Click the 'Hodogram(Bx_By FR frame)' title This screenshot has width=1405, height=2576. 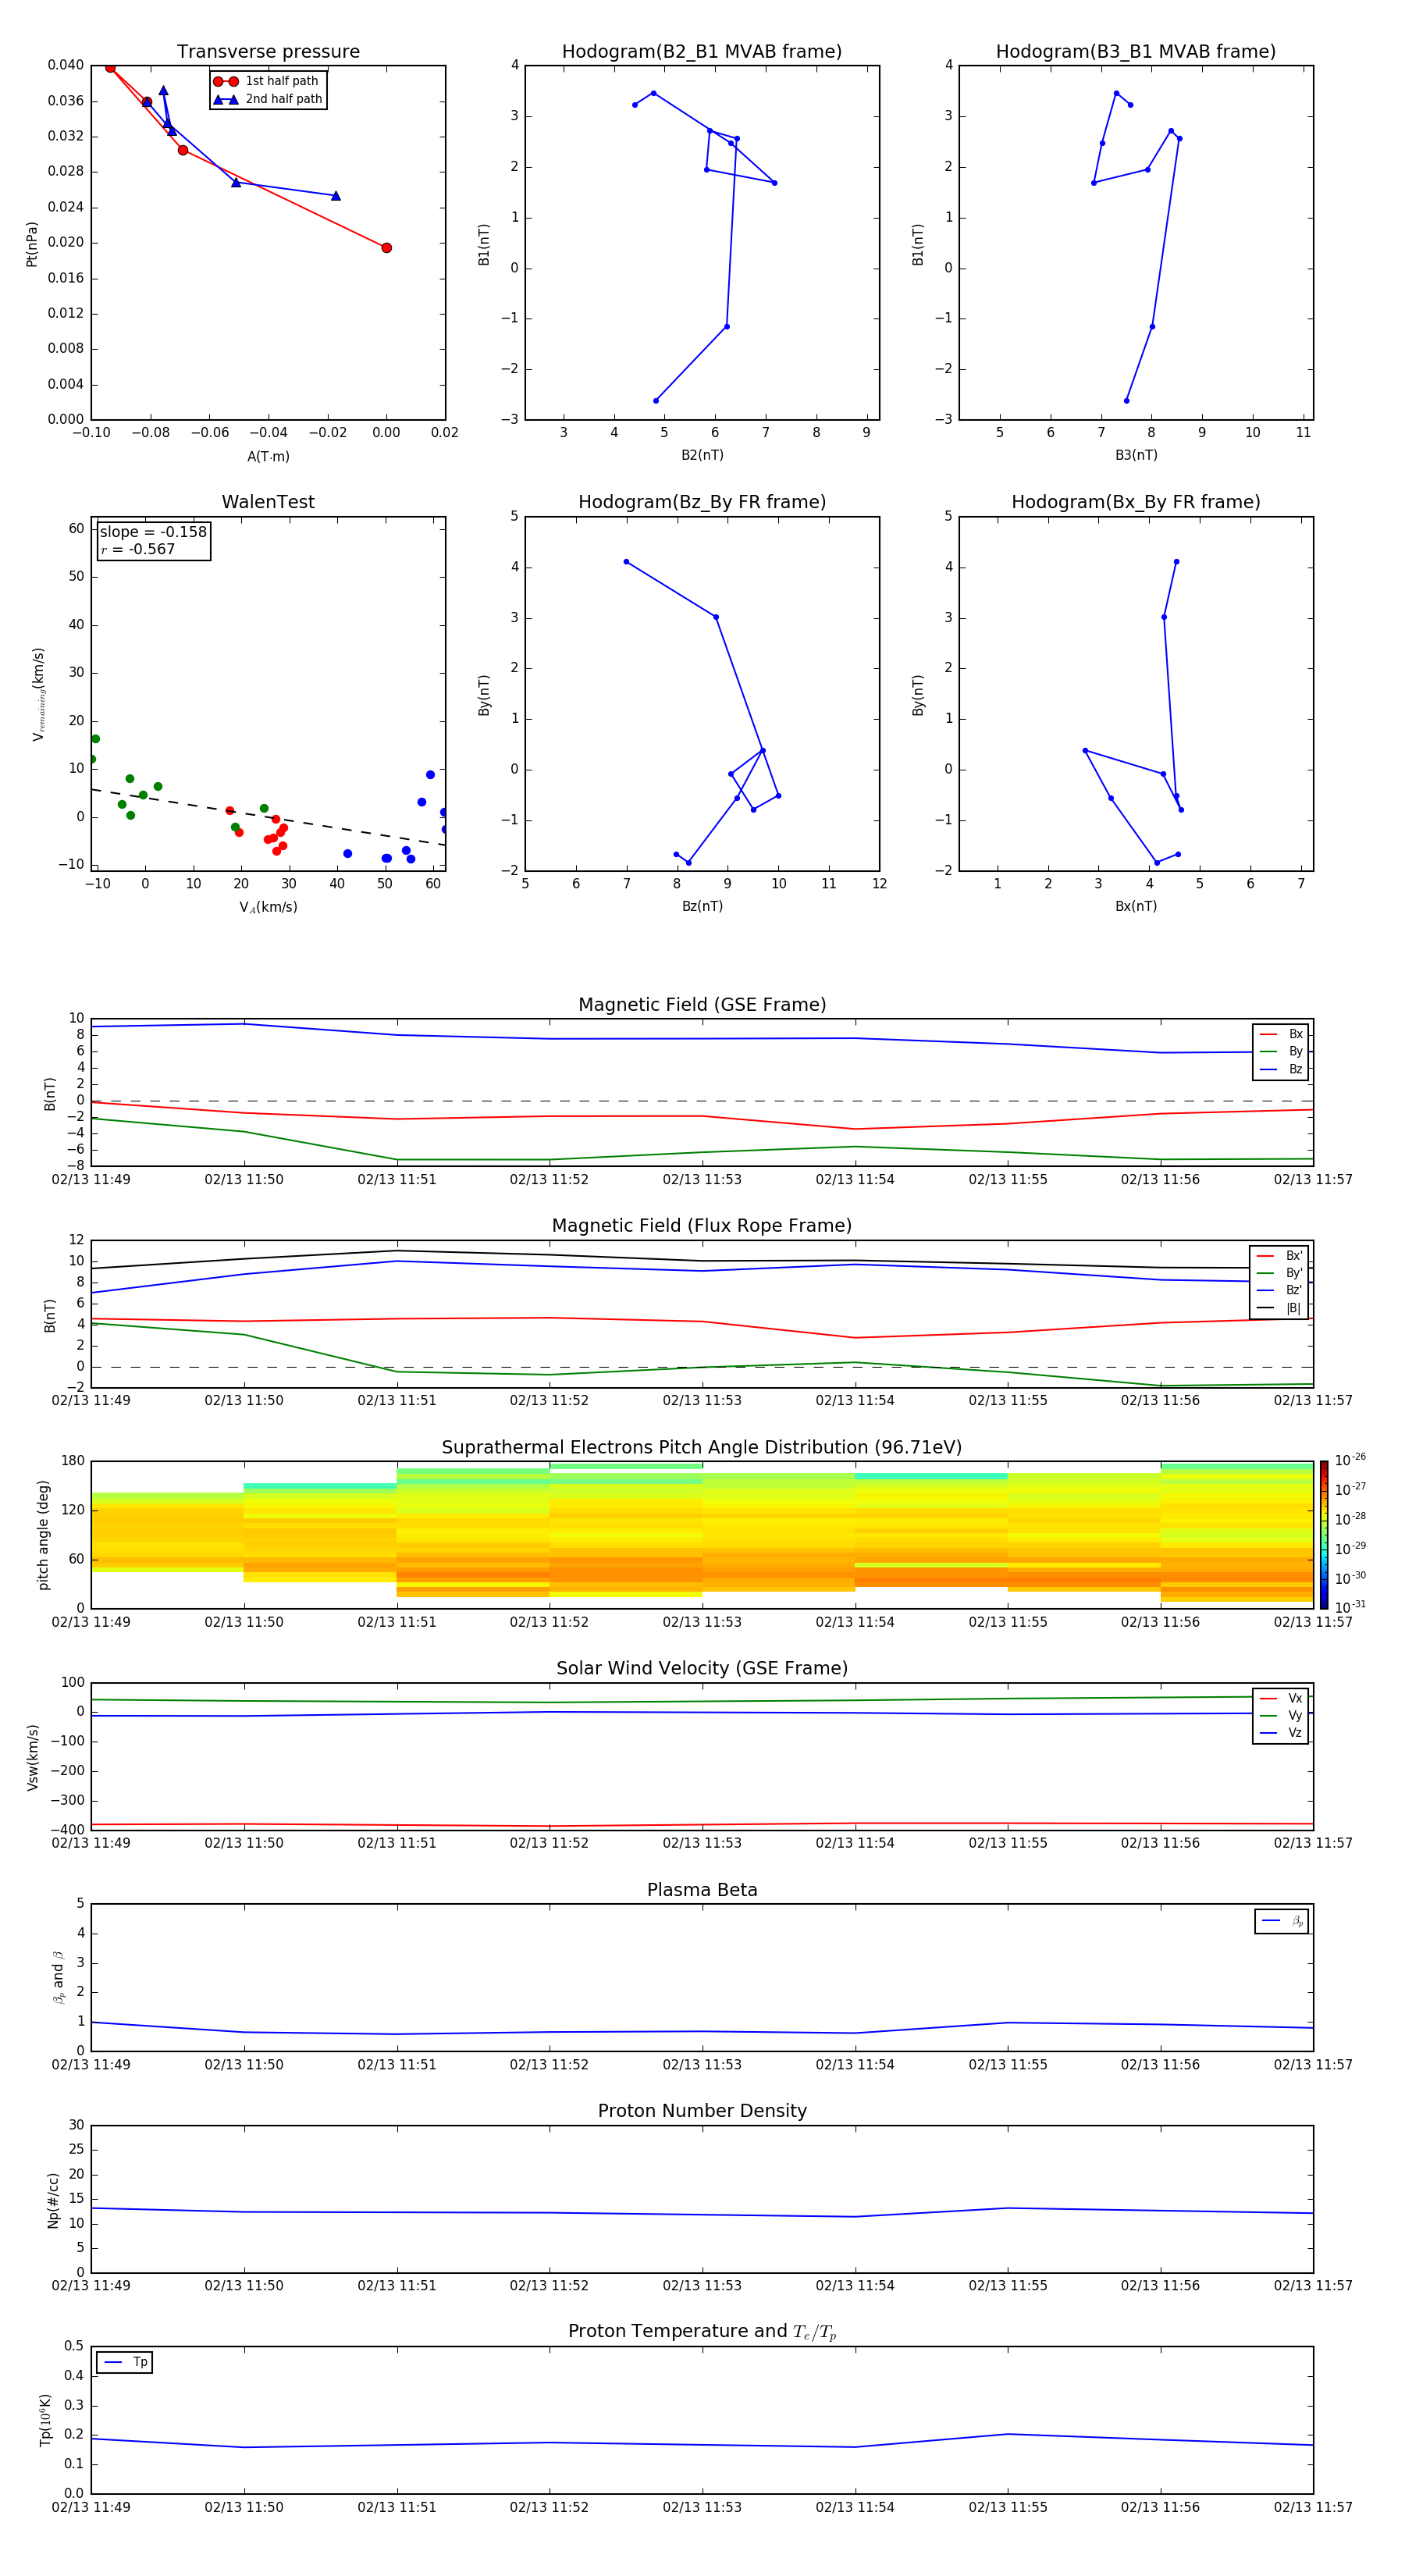pos(1136,502)
